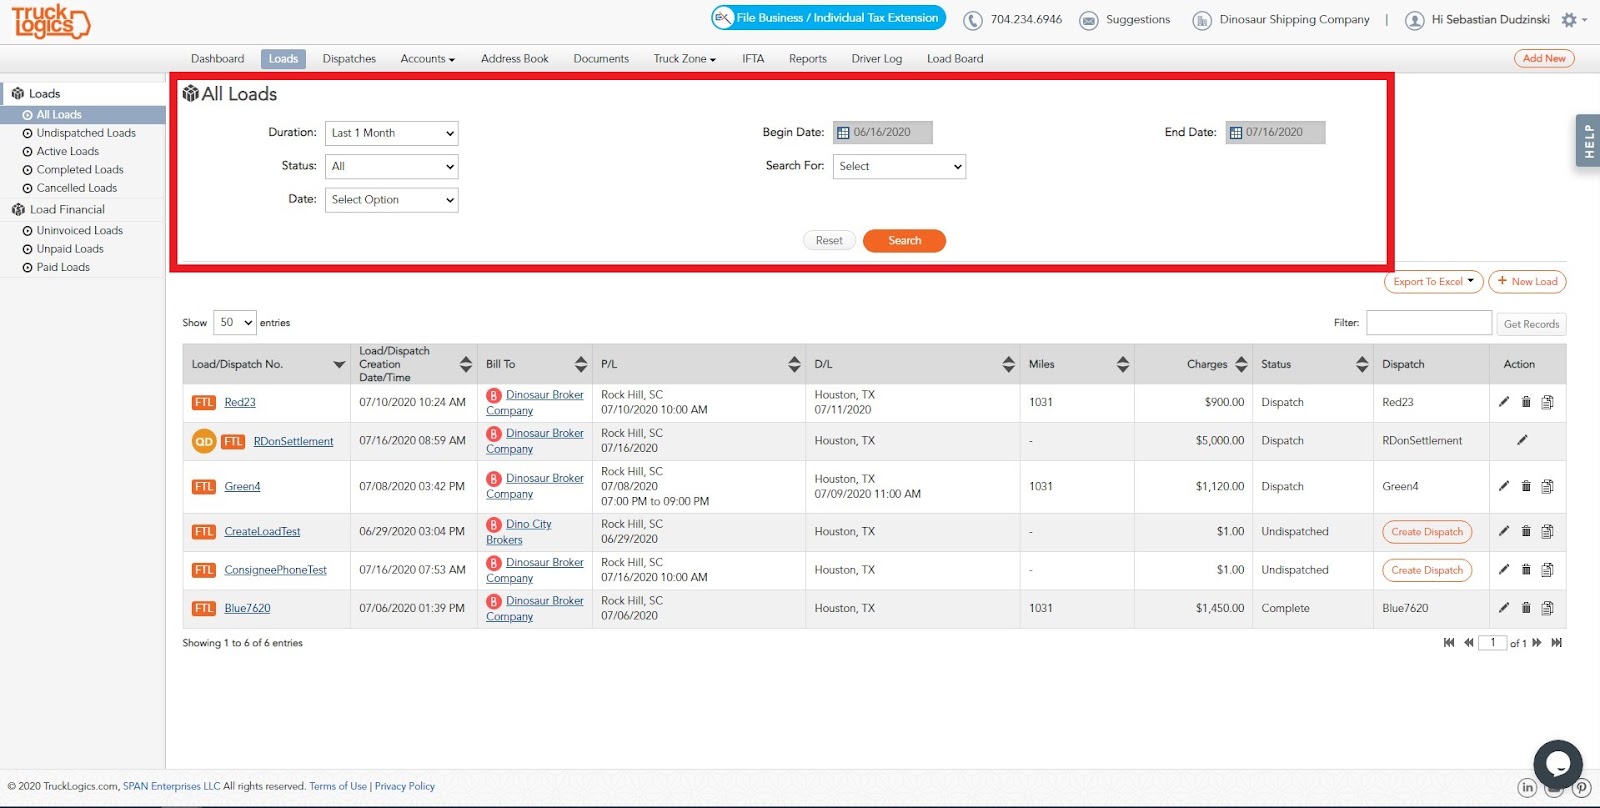Create Dispatch for the ConsigneePhoneTest load
The image size is (1600, 808).
1427,570
